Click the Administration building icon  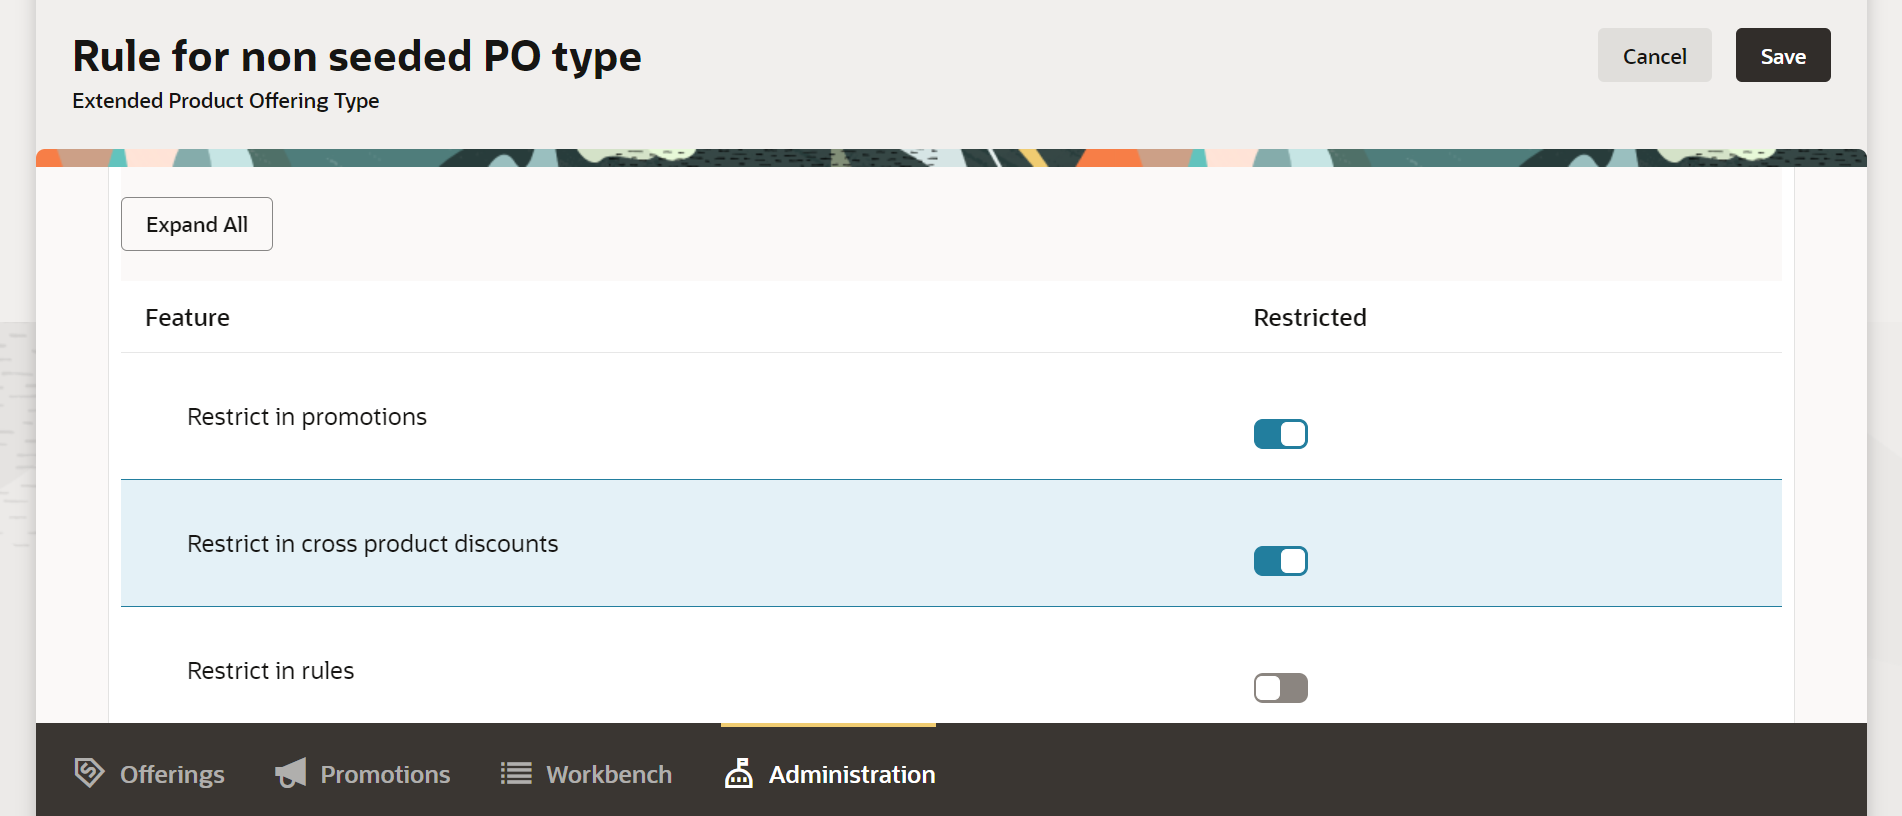point(738,773)
